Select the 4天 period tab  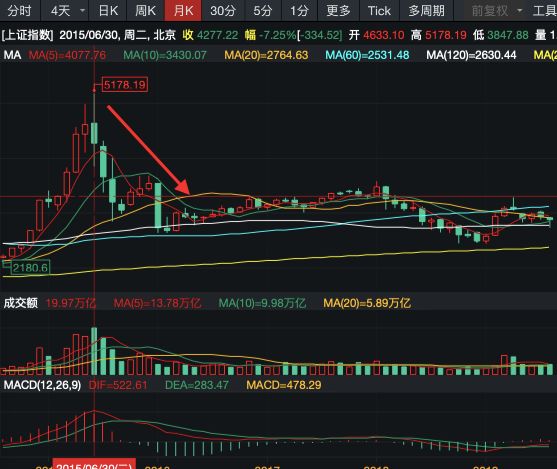pos(60,11)
